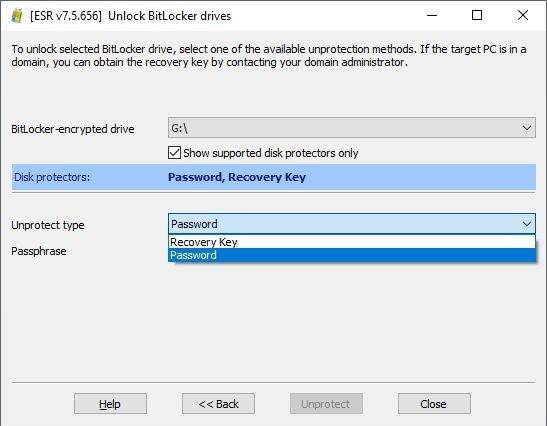547x426 pixels.
Task: Click the Disk protectors highlighted row
Action: click(x=274, y=177)
